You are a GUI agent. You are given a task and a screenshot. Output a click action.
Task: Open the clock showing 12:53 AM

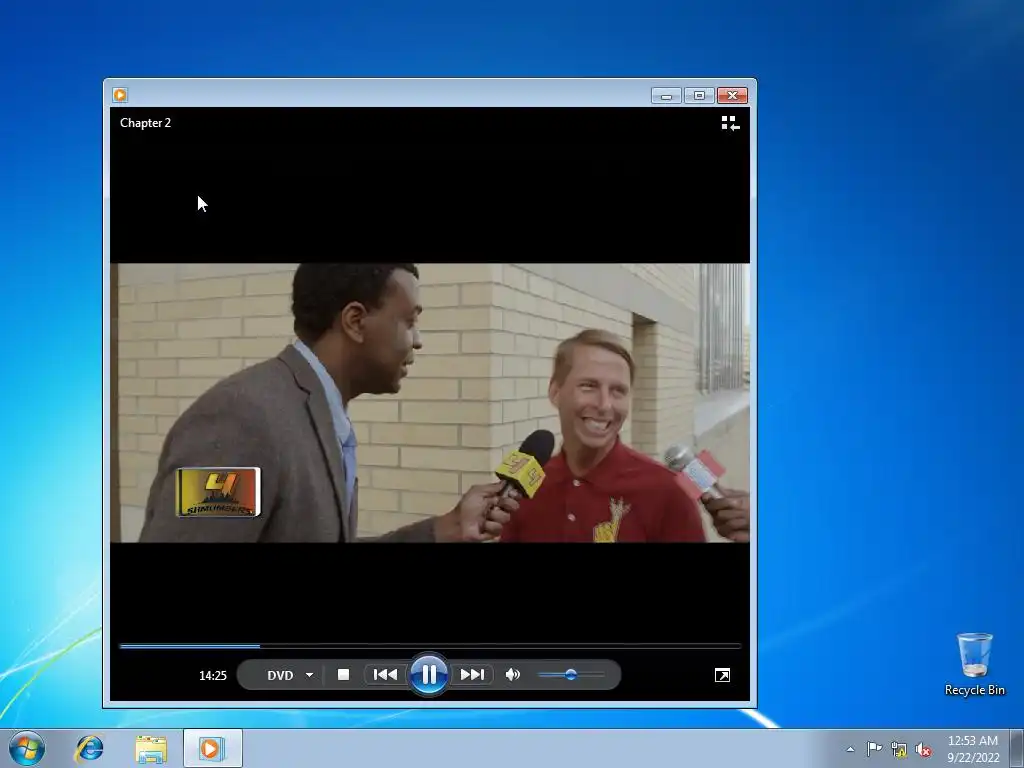(973, 749)
